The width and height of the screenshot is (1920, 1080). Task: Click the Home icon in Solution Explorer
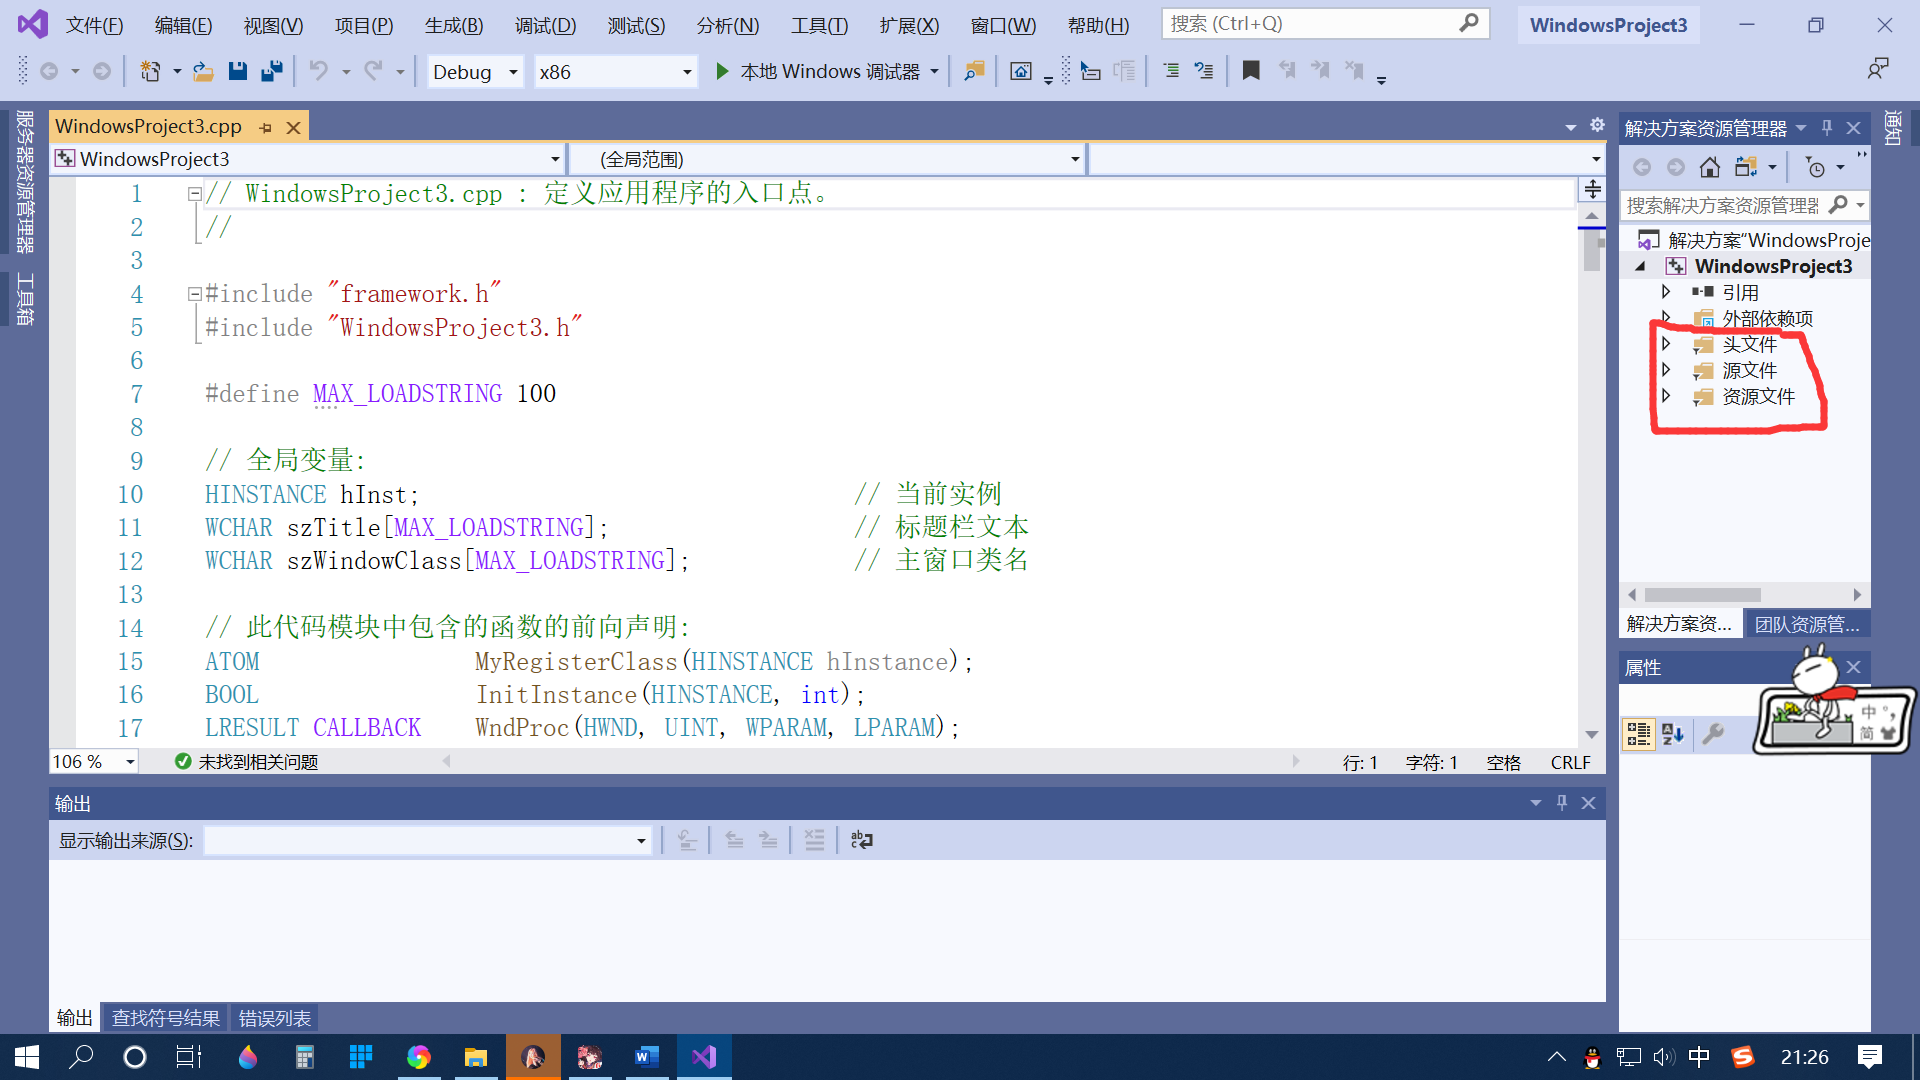(1710, 167)
